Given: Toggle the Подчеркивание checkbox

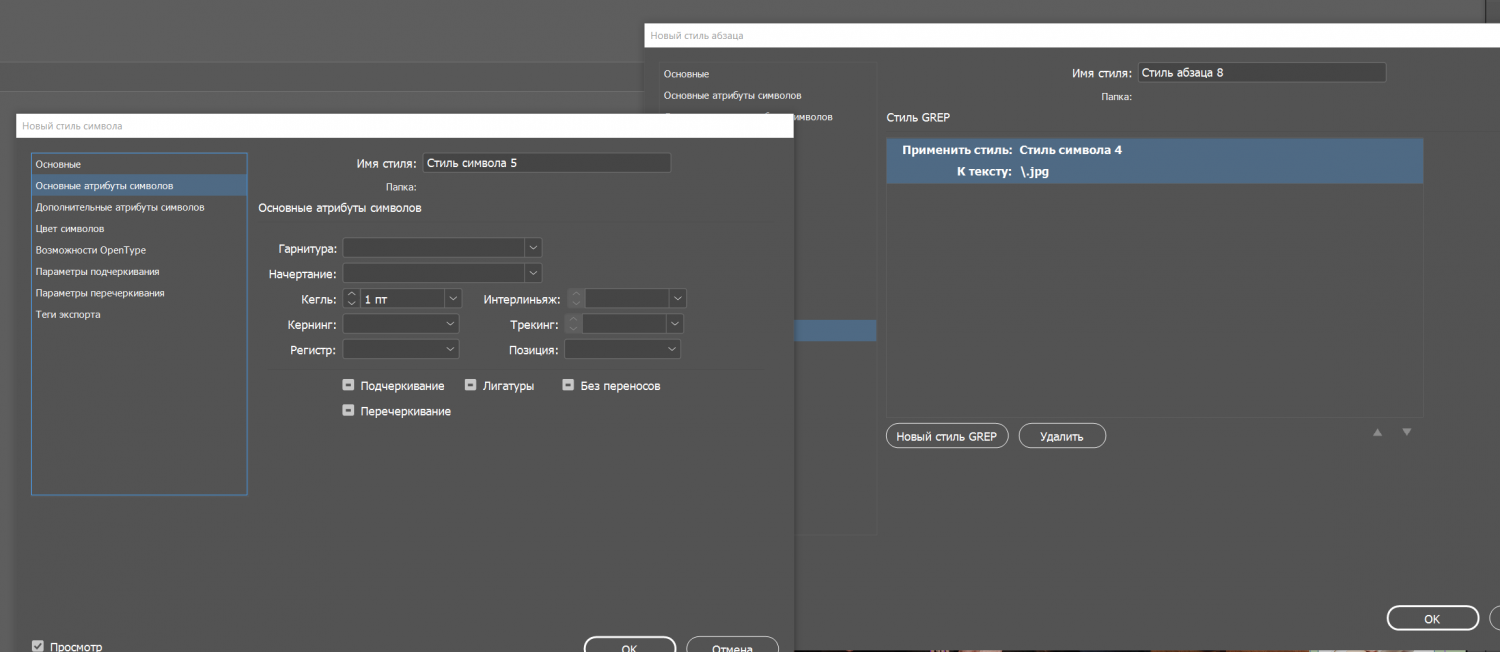Looking at the screenshot, I should (x=348, y=385).
